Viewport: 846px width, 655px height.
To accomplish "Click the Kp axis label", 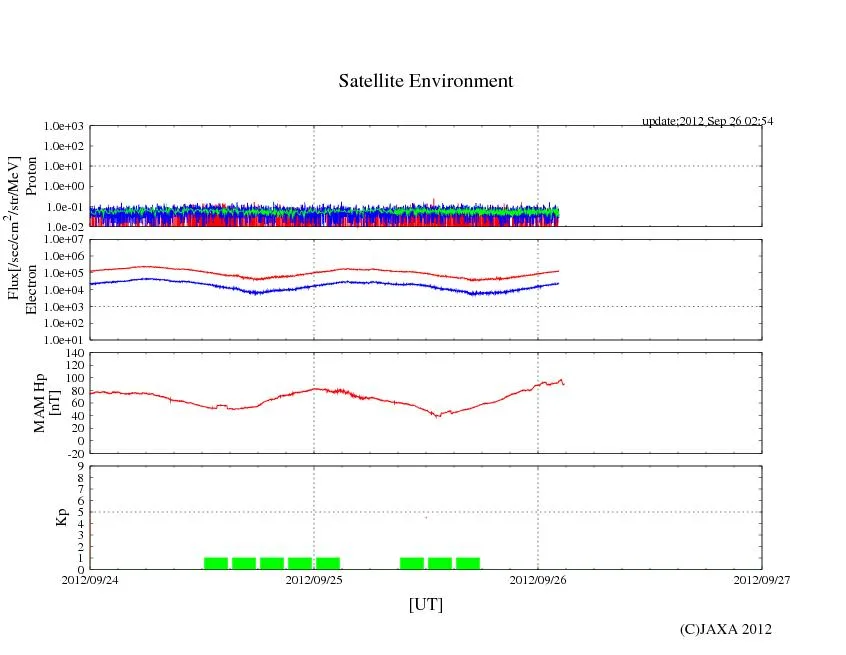I will click(61, 517).
